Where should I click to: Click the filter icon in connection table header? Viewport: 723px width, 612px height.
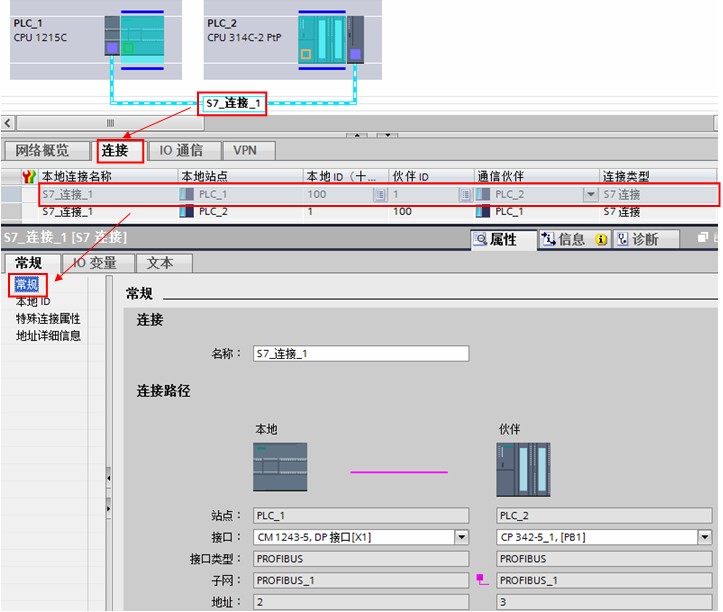point(29,176)
